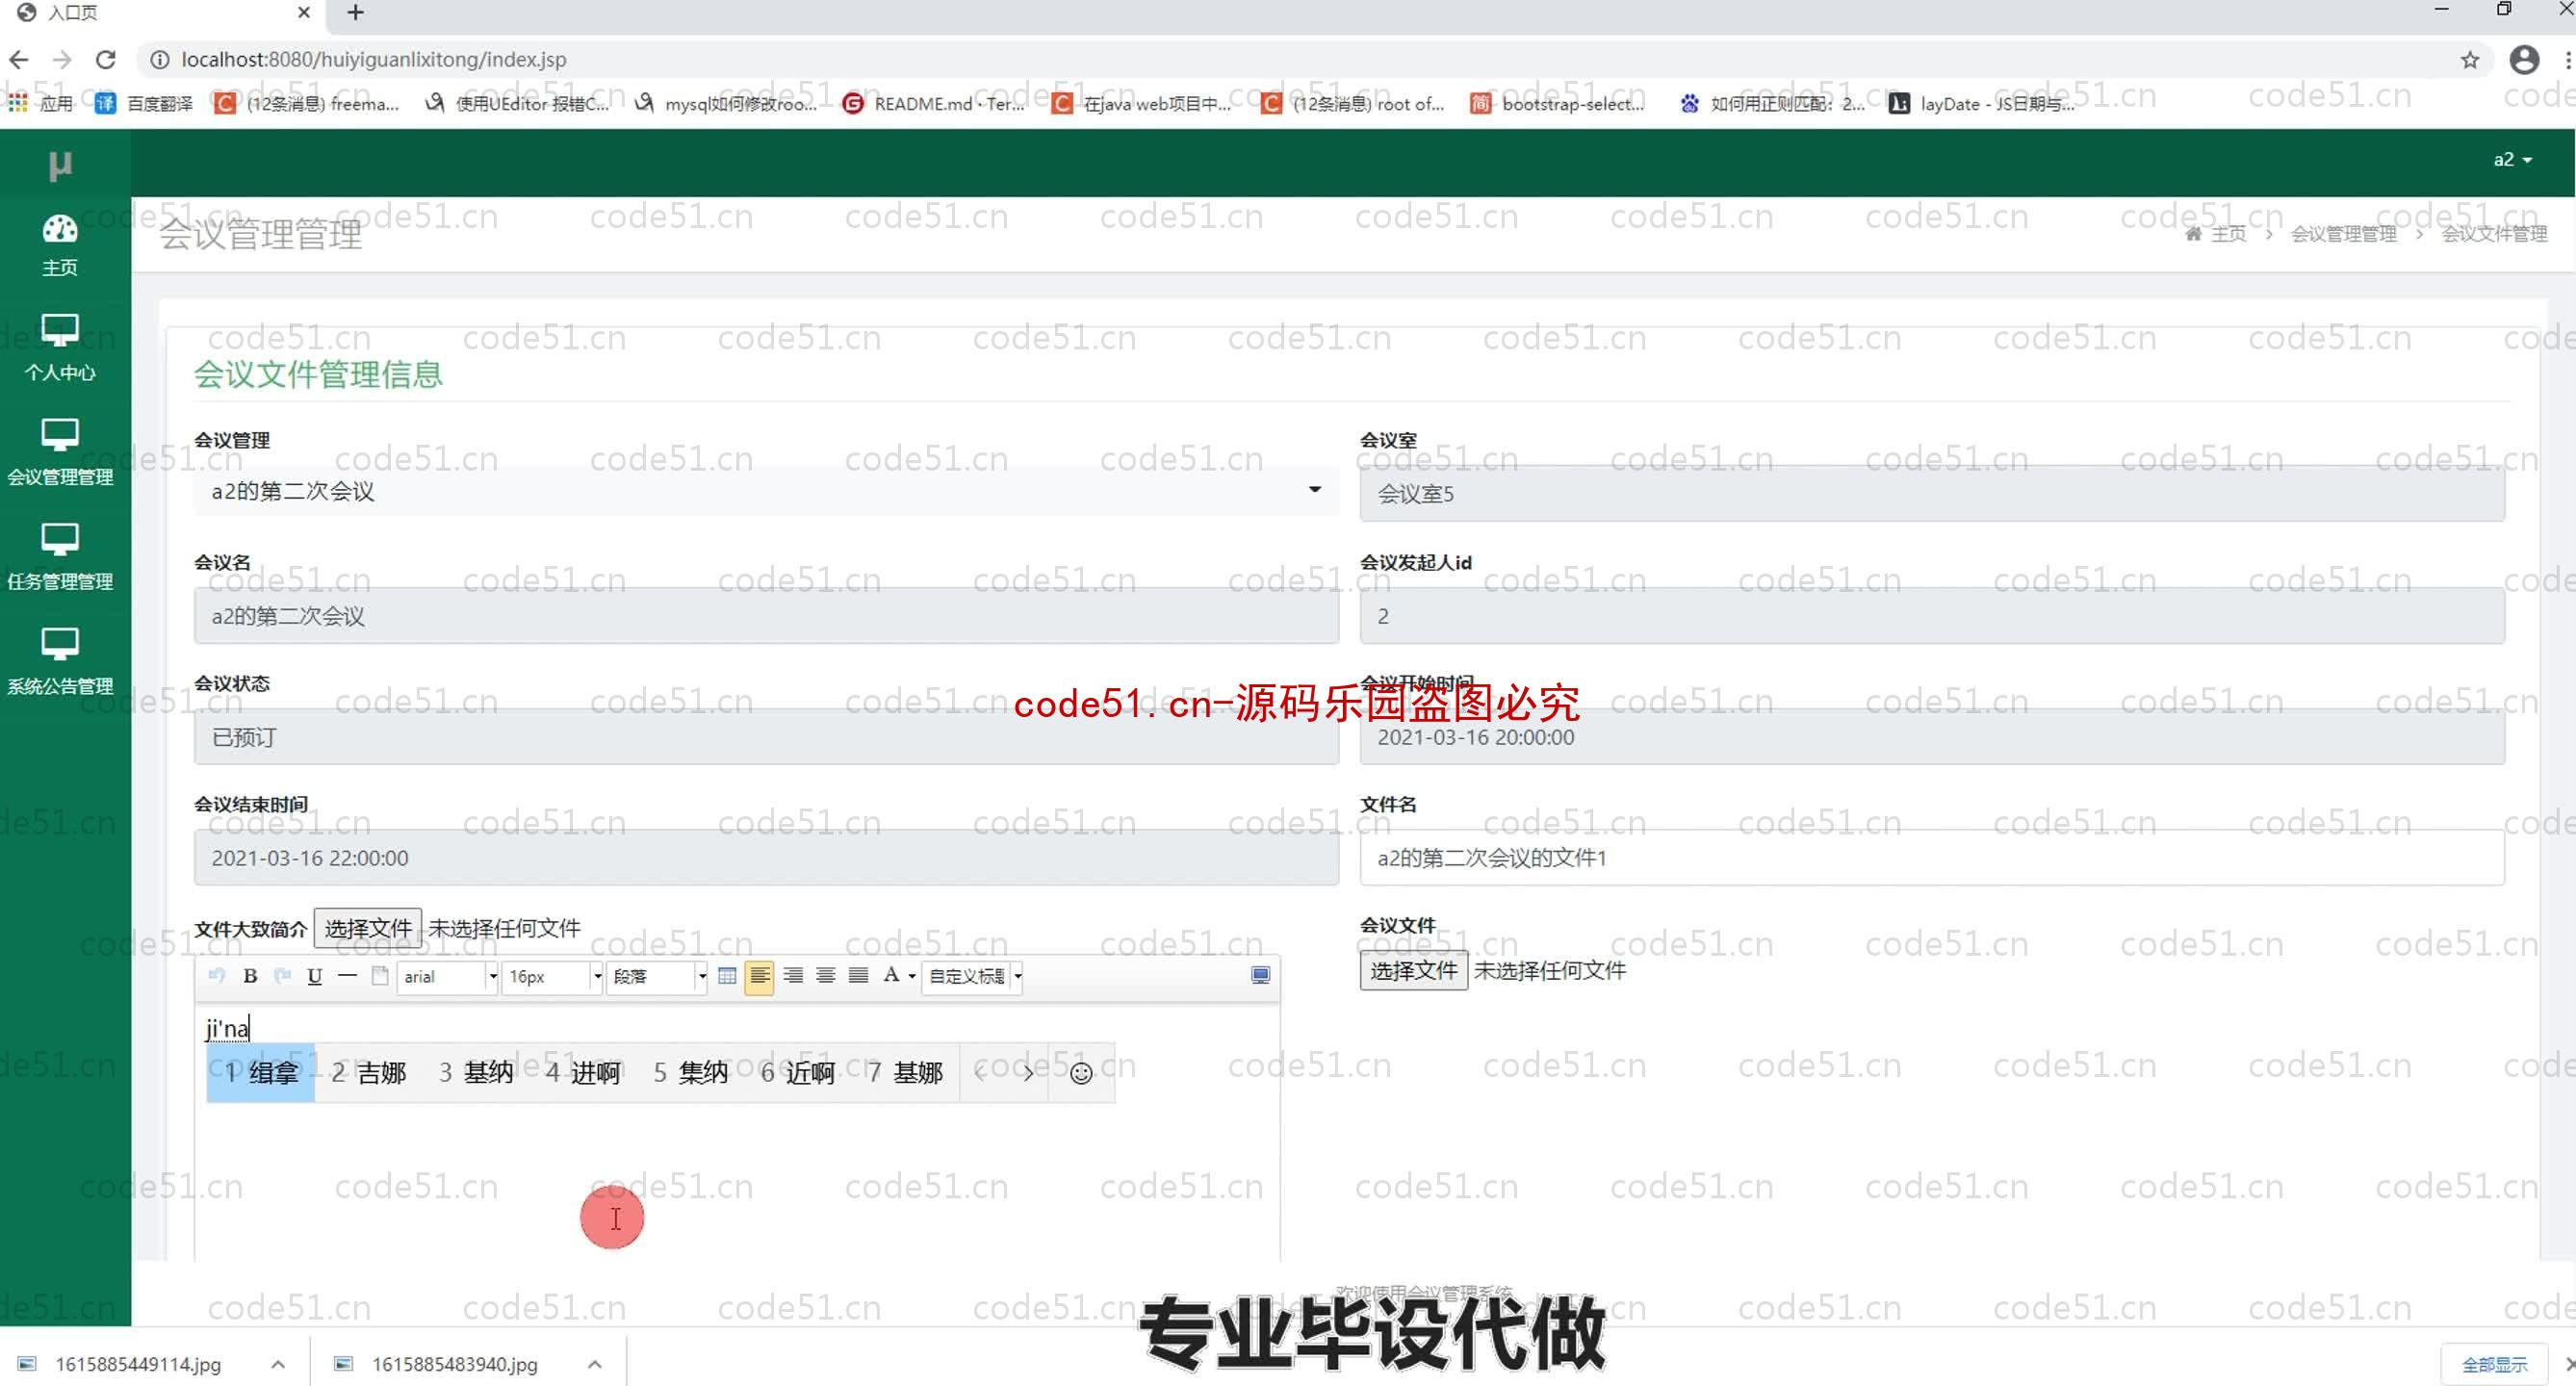Choose IME candidate 1 缉拿
This screenshot has height=1386, width=2576.
260,1073
